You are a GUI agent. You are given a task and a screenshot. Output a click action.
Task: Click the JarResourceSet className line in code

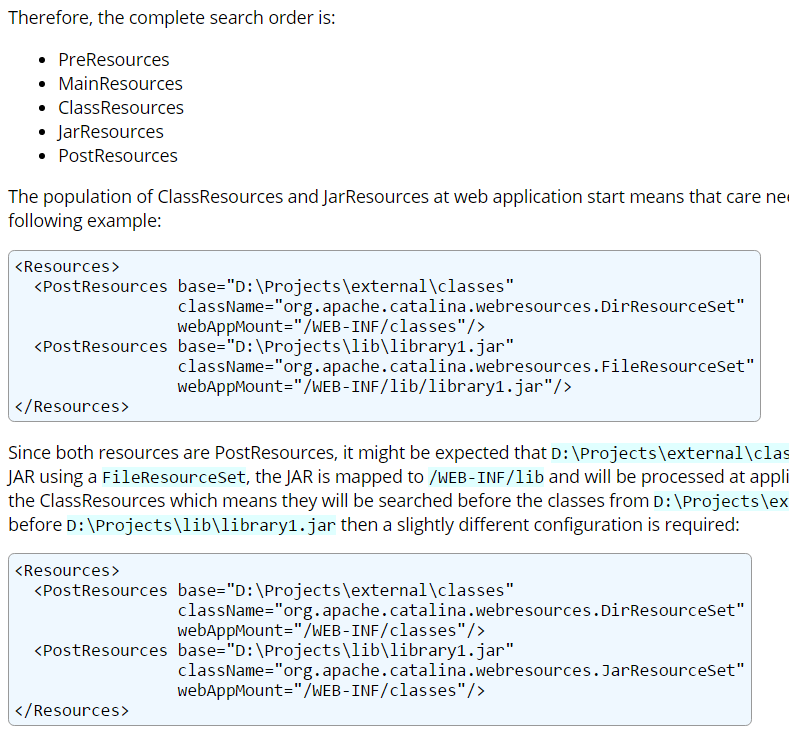pos(460,671)
